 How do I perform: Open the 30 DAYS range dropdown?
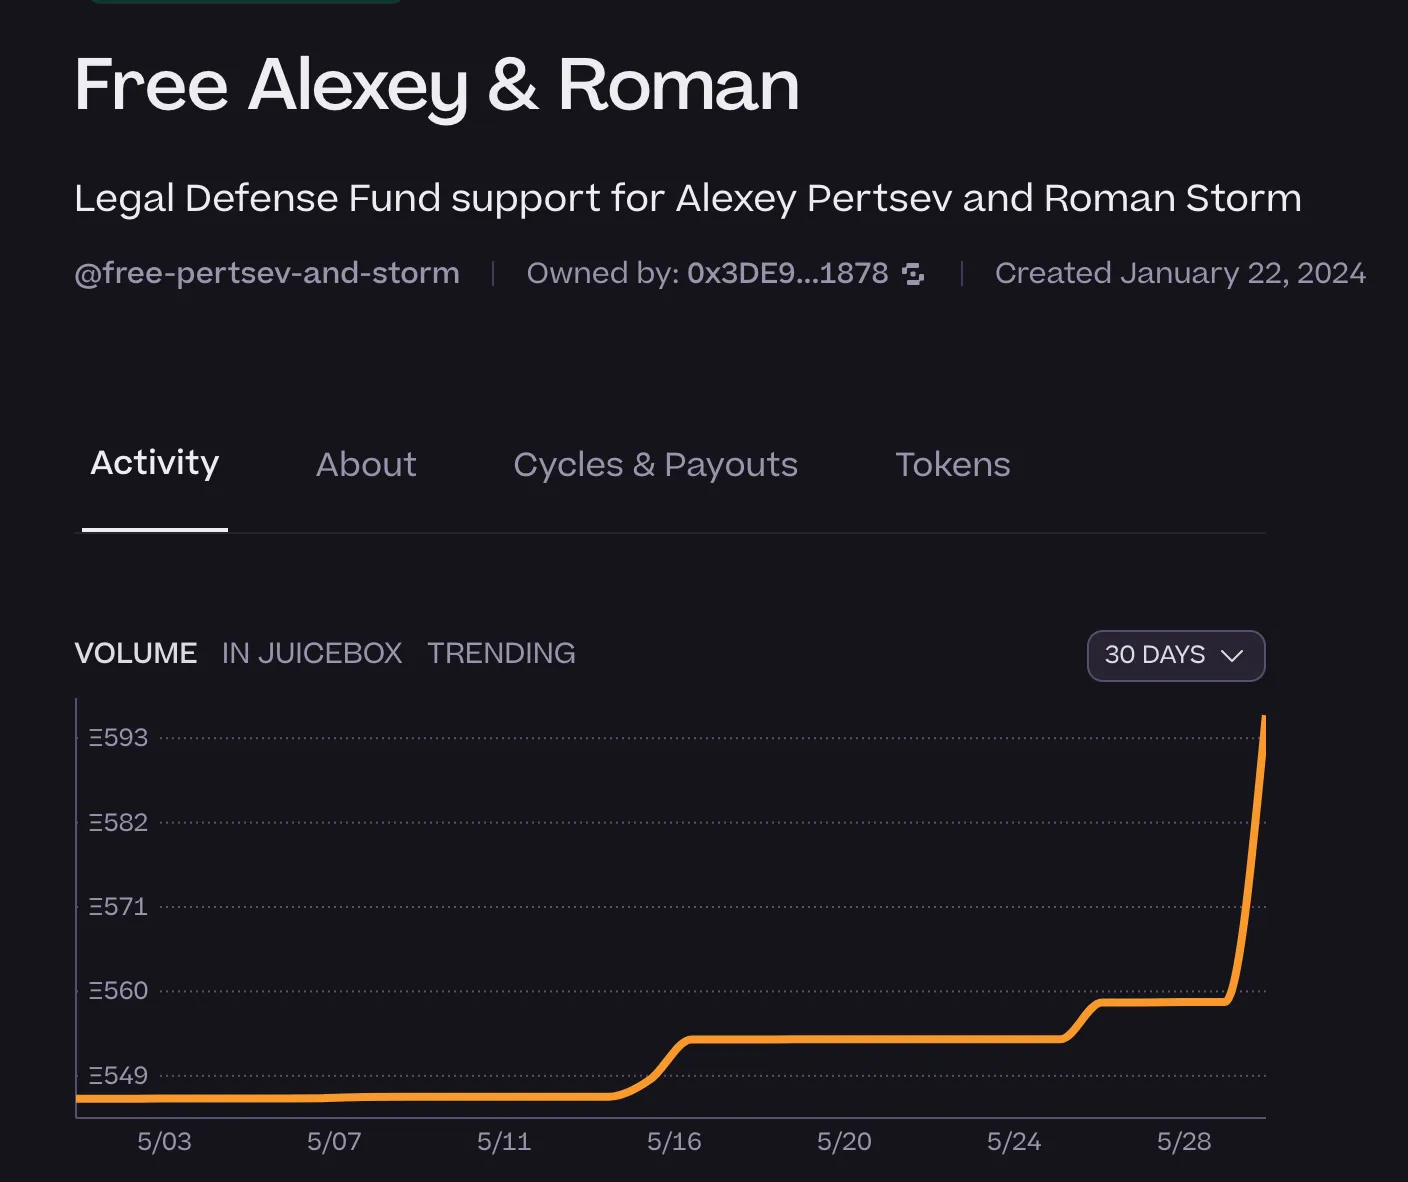1175,656
